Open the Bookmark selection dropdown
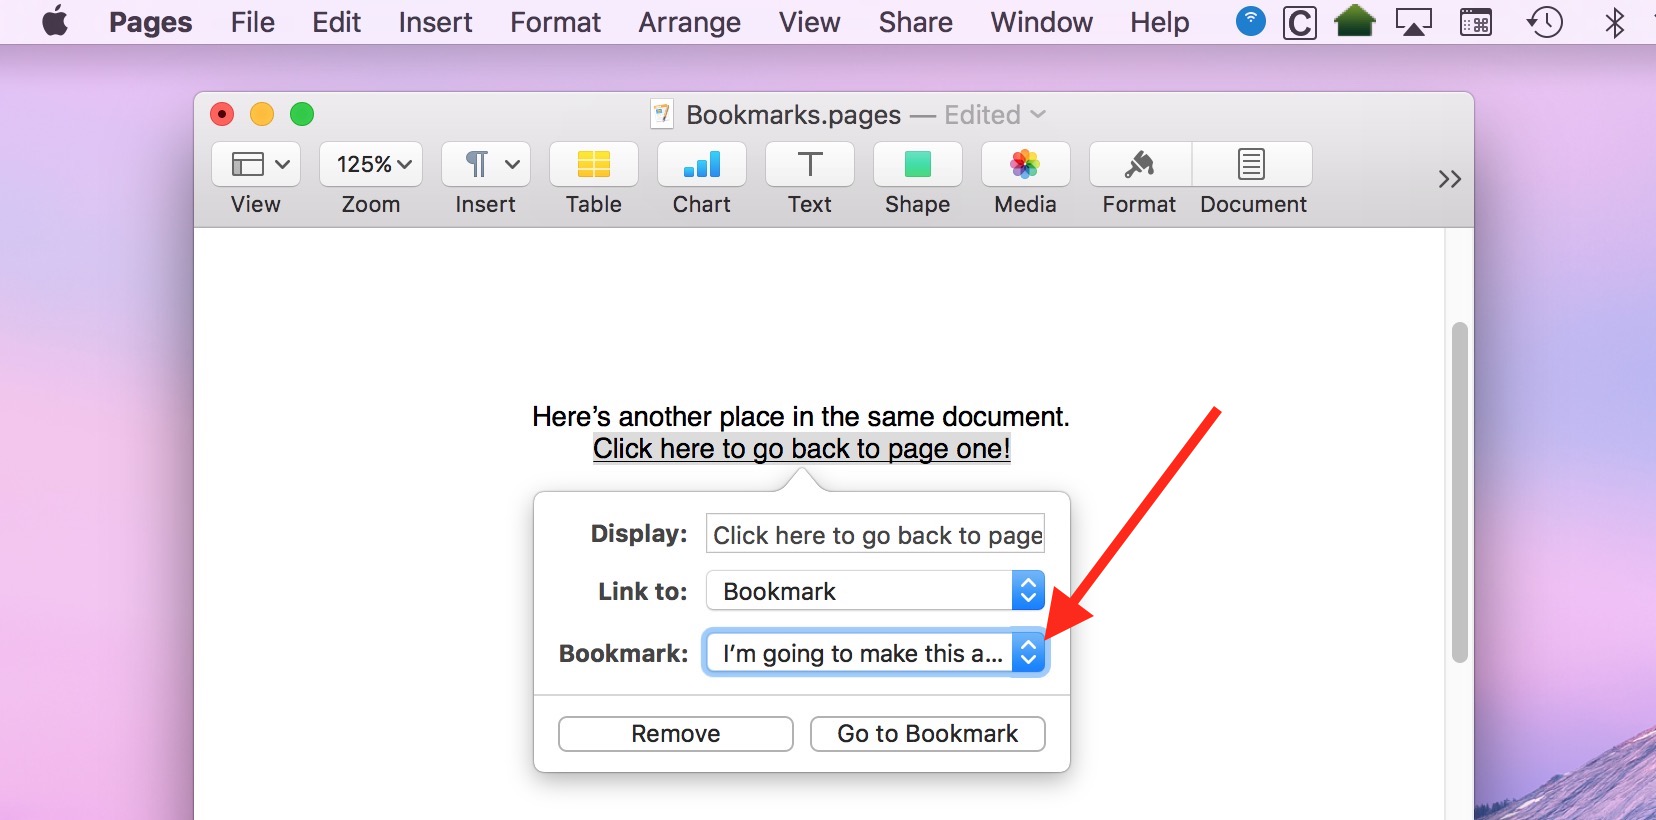The image size is (1656, 820). coord(876,653)
